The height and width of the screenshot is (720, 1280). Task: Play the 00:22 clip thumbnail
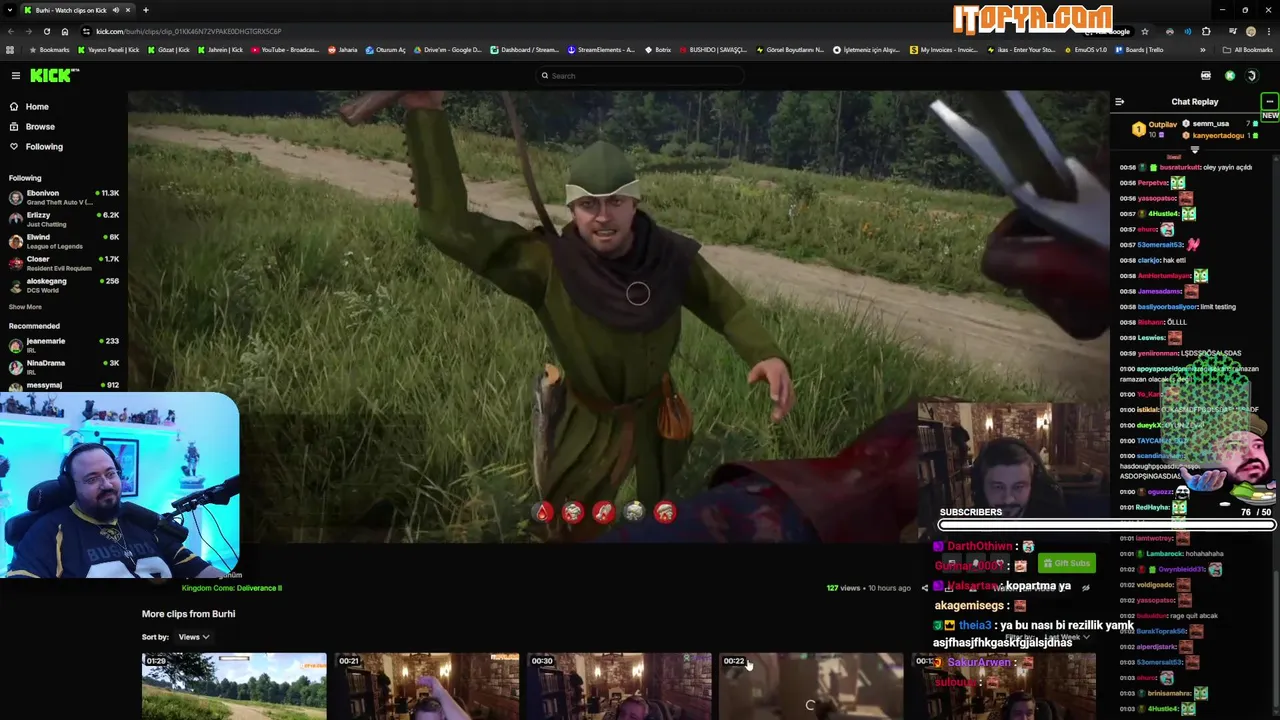[812, 686]
